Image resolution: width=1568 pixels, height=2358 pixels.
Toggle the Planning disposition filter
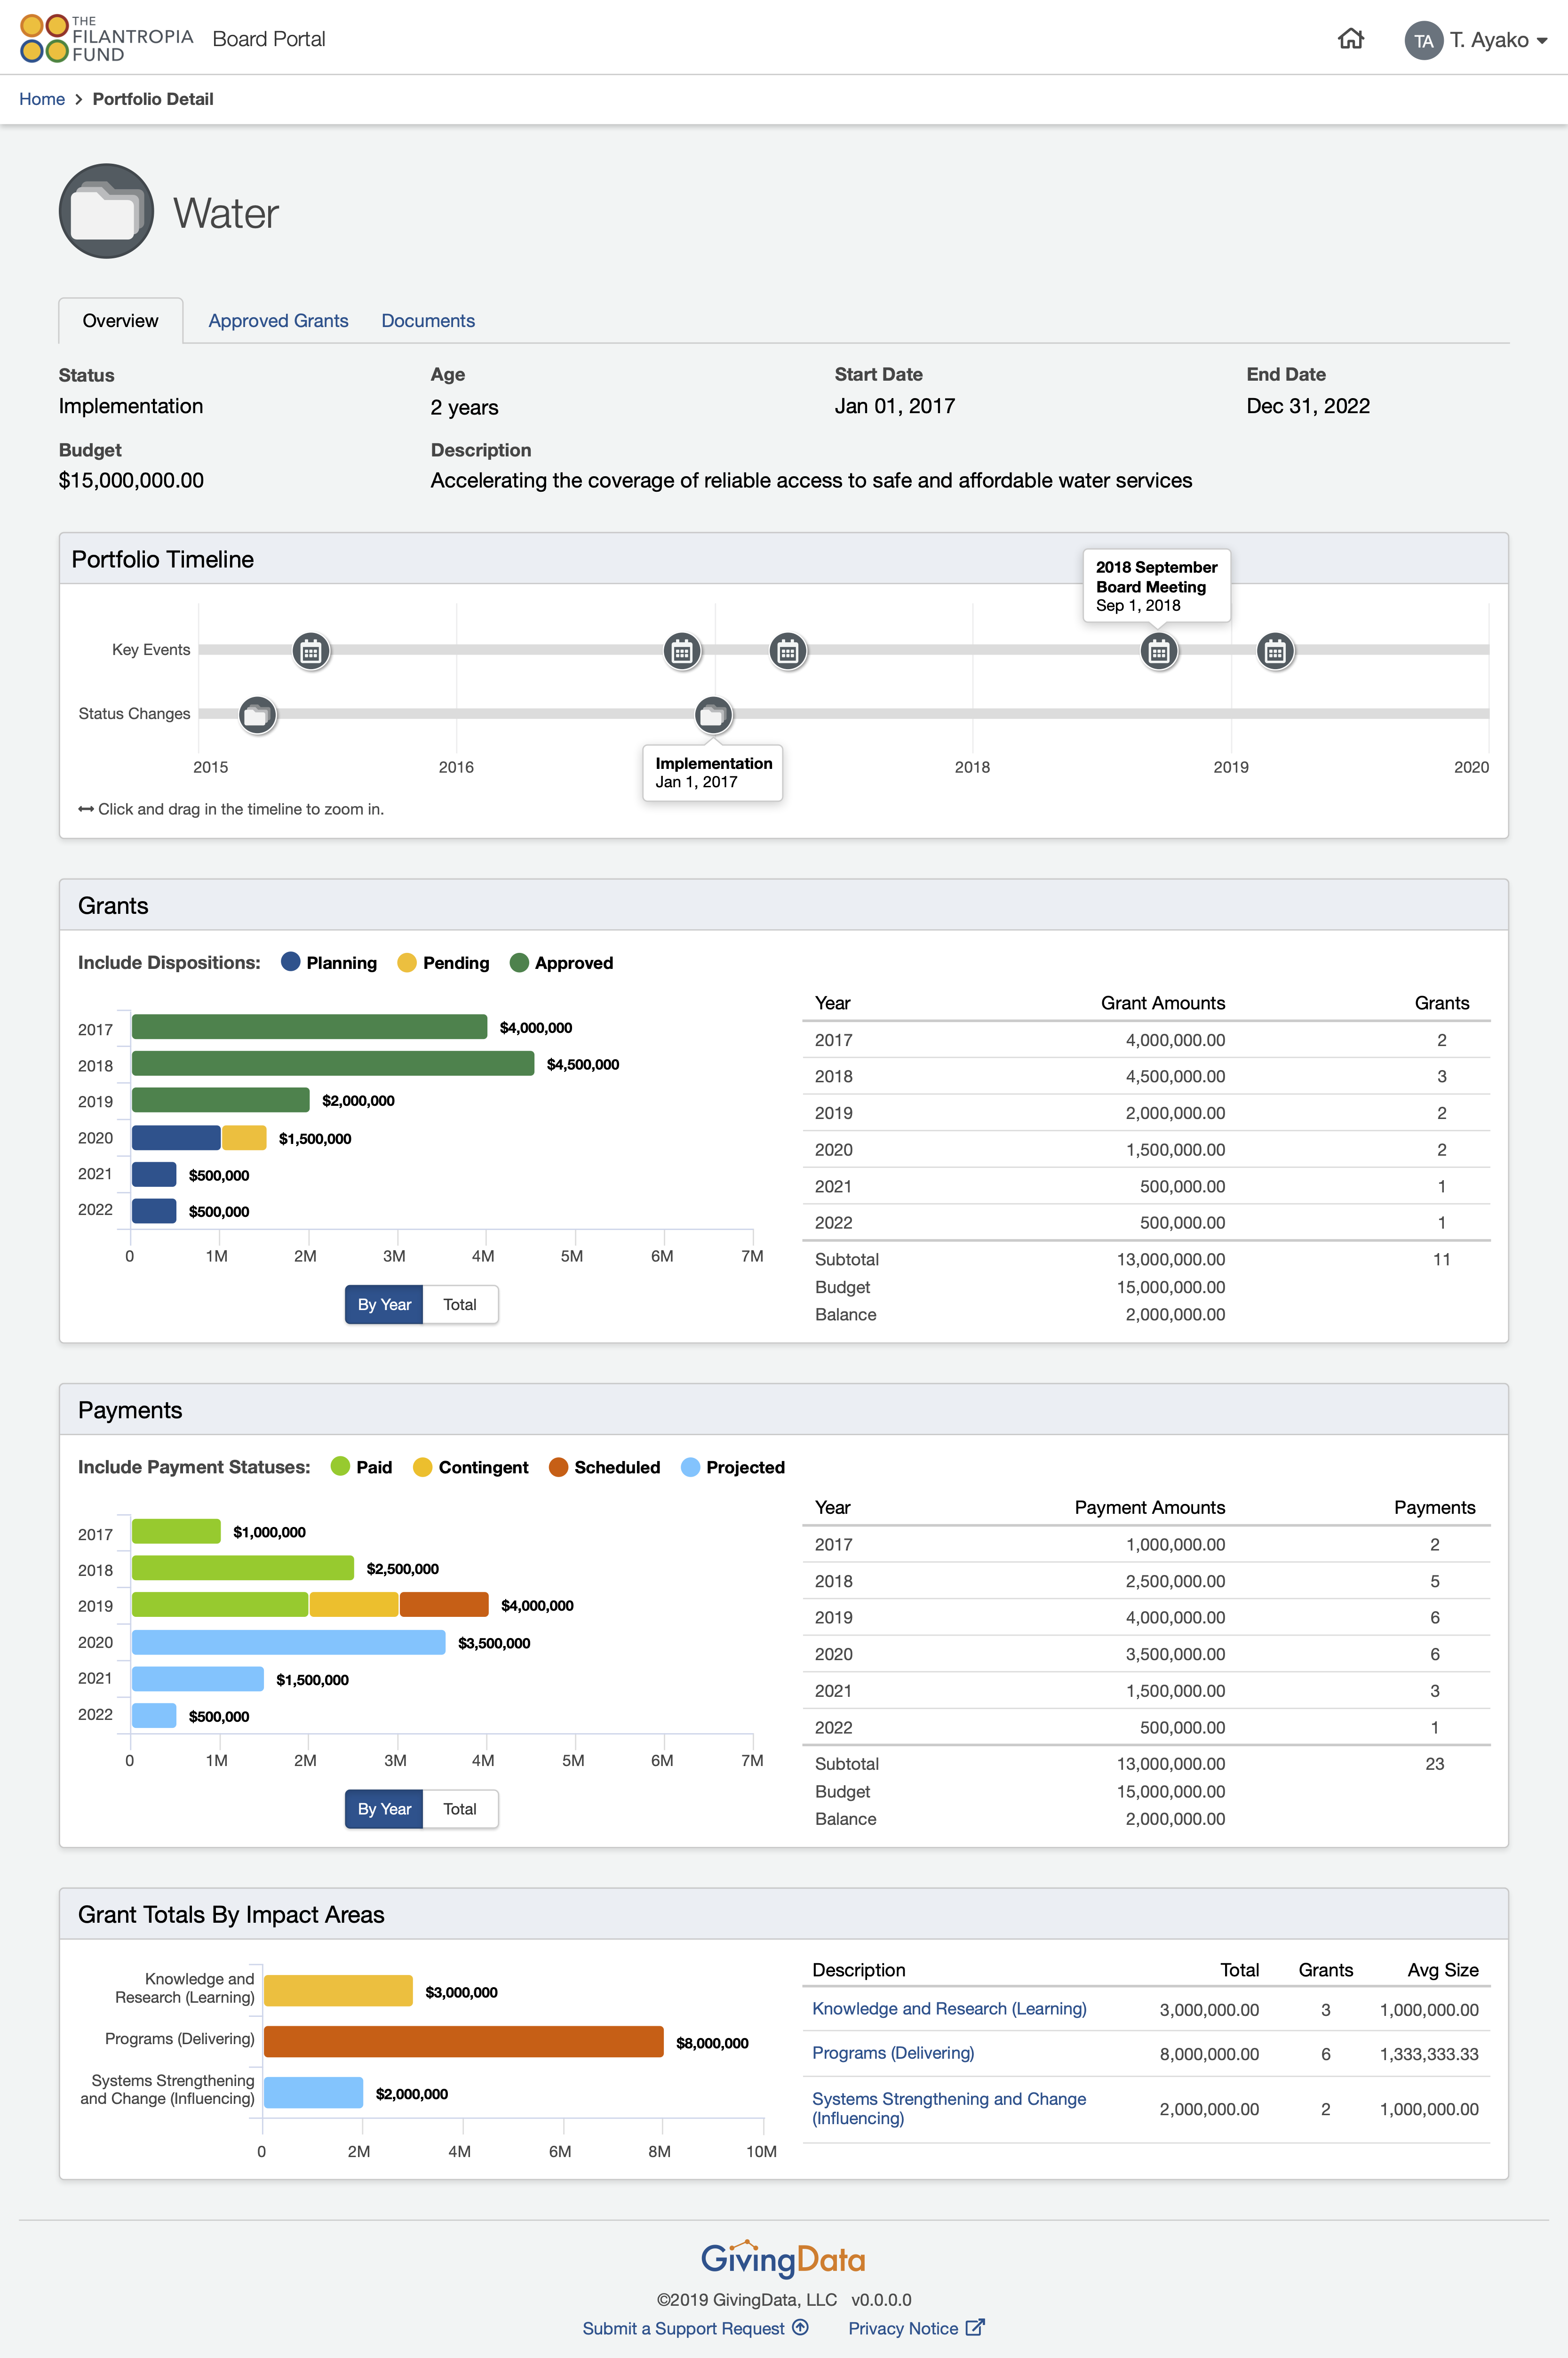point(329,962)
